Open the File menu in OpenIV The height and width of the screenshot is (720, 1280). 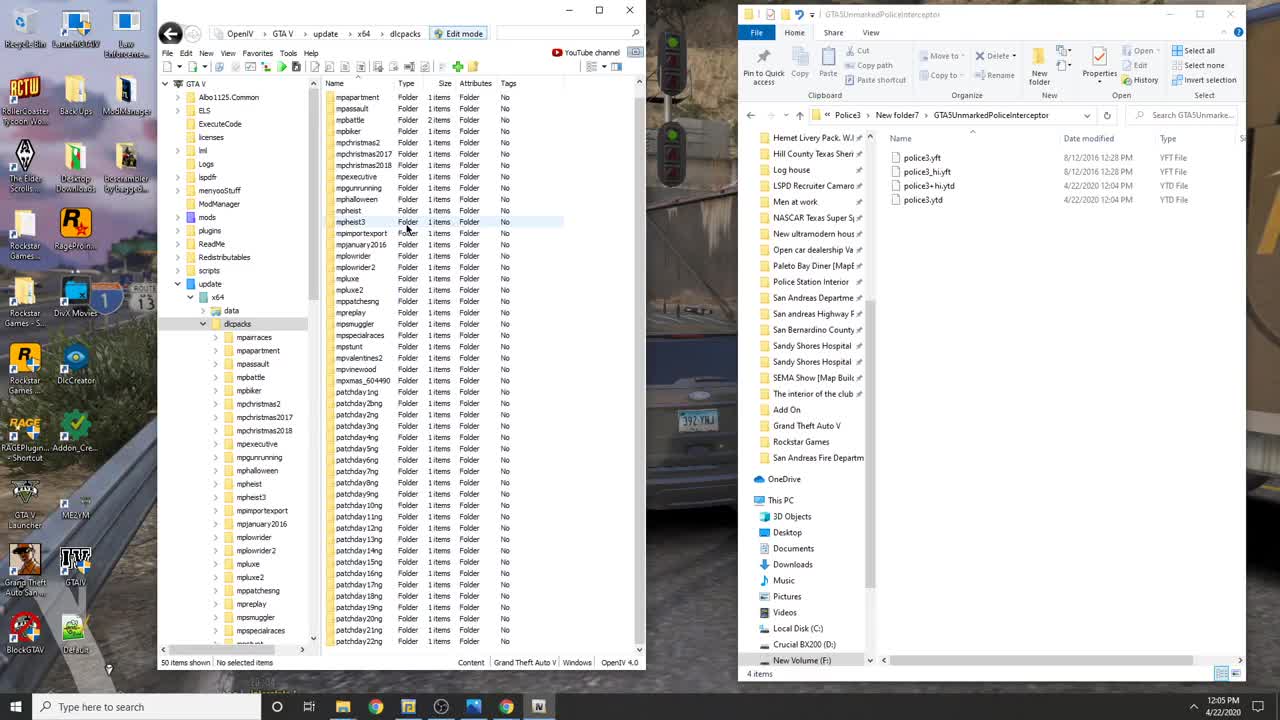point(168,53)
